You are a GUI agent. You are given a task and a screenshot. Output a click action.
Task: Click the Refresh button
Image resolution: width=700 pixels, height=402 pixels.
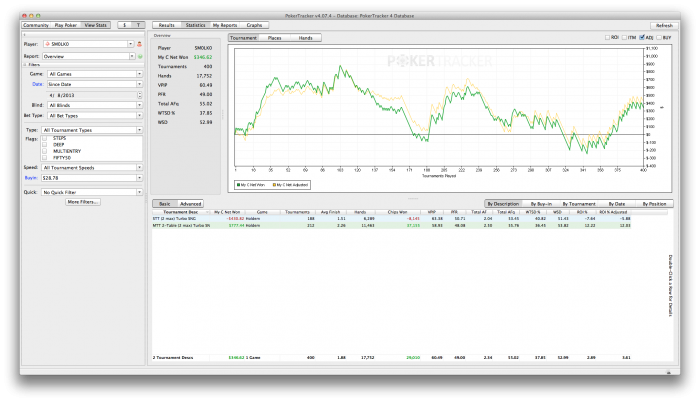664,25
